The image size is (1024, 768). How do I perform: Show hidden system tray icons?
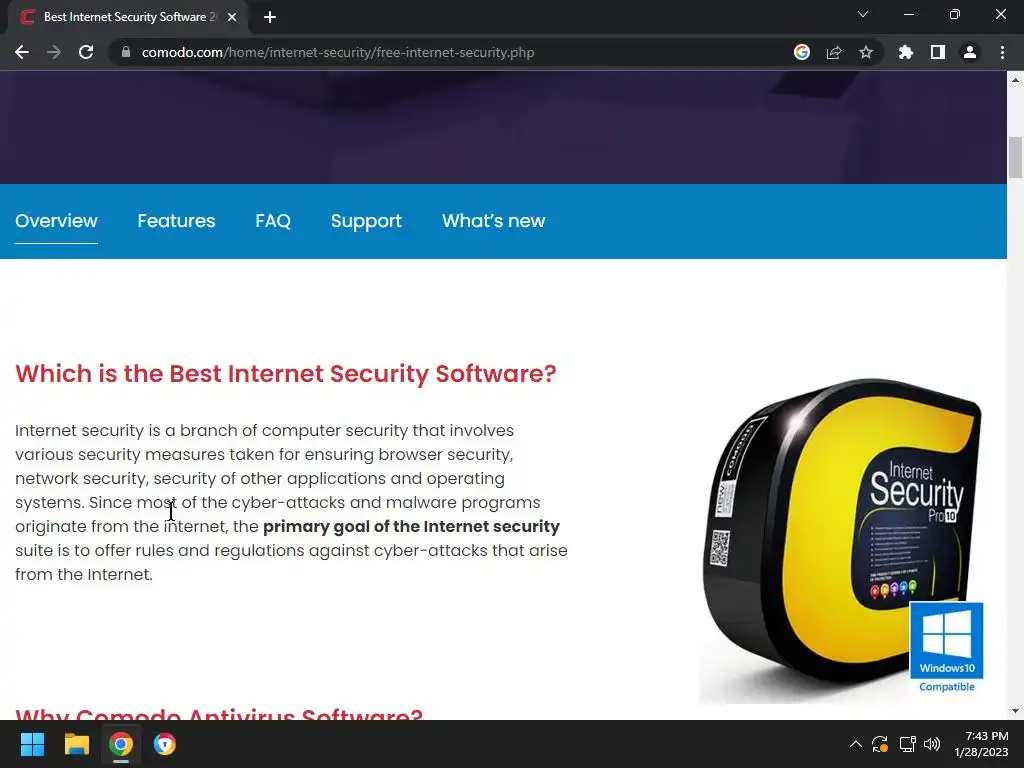(856, 744)
